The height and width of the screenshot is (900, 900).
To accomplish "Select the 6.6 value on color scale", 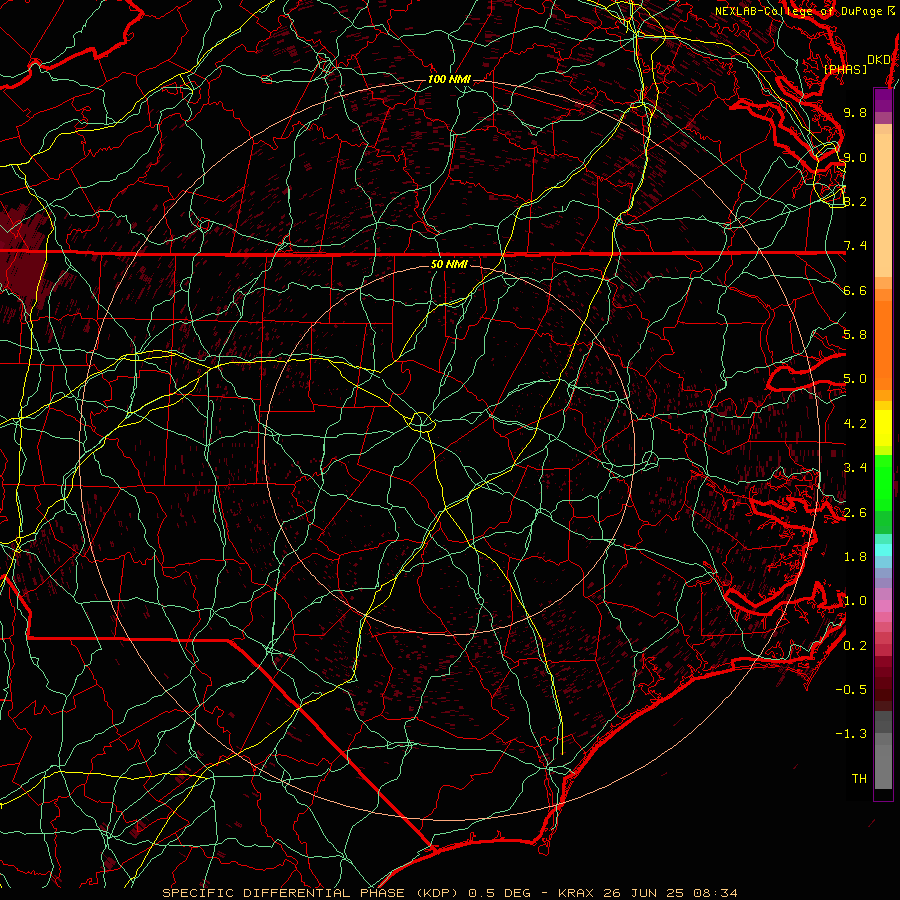I will (x=855, y=290).
